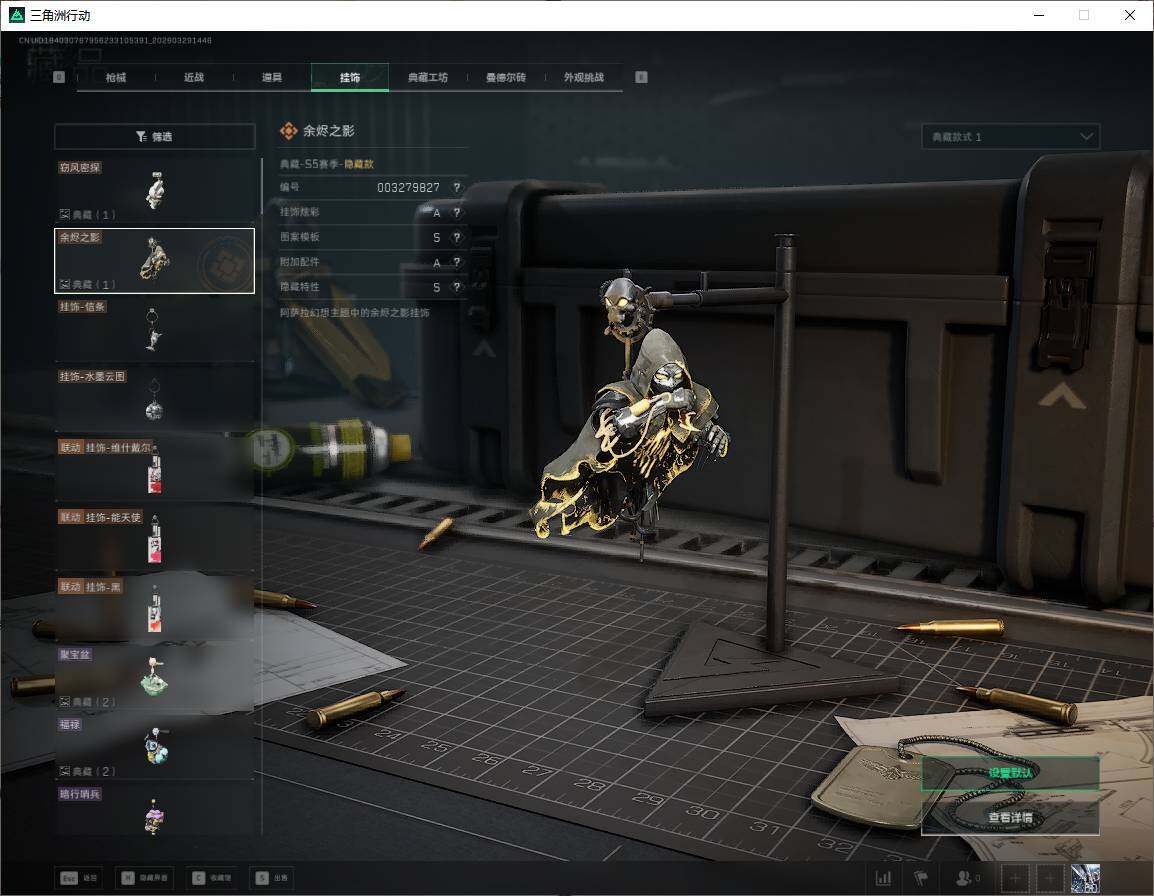The image size is (1154, 896).
Task: Click the E next-tab key icon
Action: pos(641,77)
